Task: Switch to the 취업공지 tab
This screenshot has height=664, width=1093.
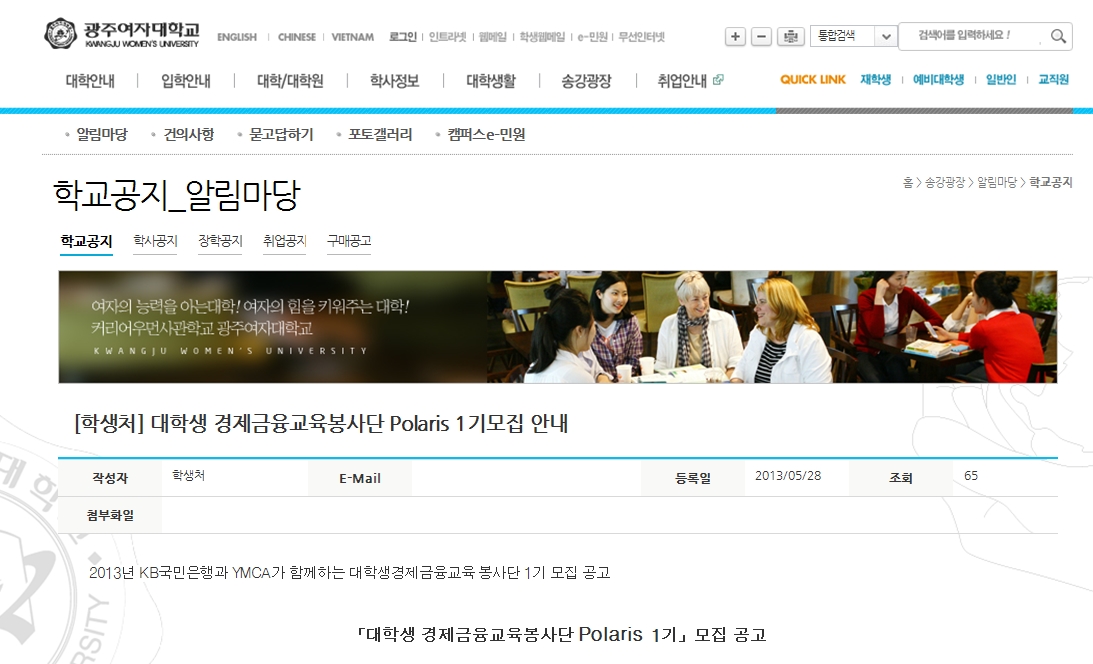Action: pyautogui.click(x=284, y=241)
